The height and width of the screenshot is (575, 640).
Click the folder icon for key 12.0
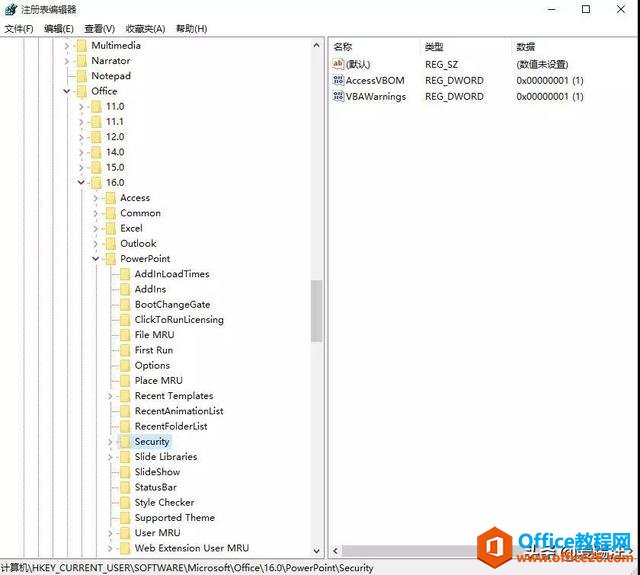[96, 137]
